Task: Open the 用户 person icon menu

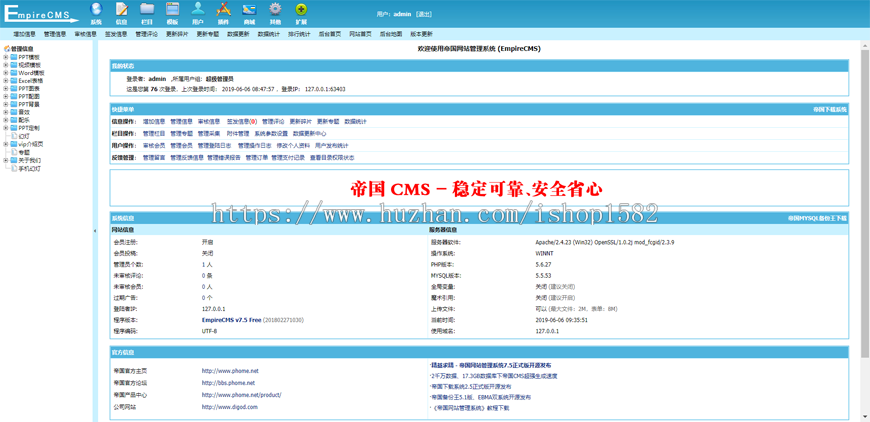Action: 198,13
